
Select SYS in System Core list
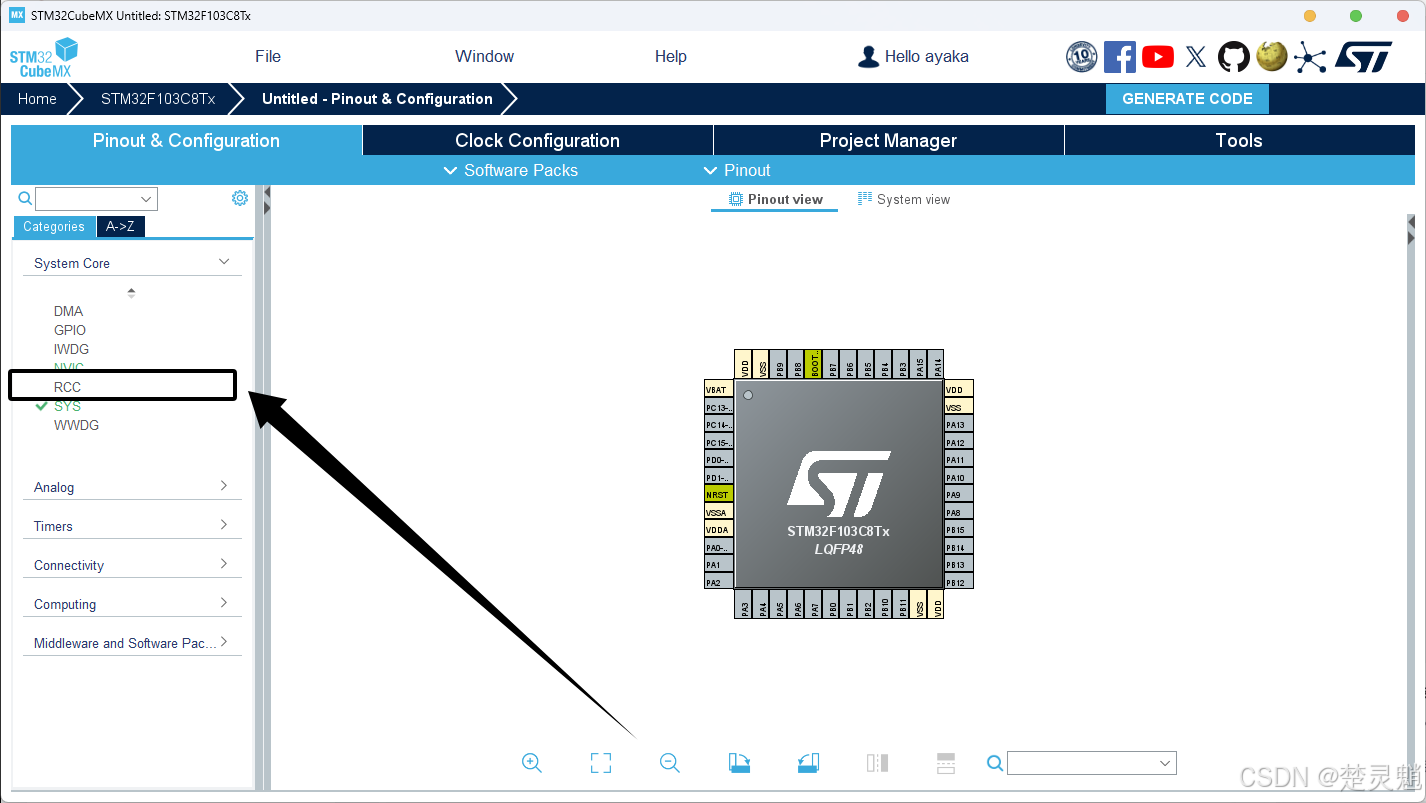pos(68,406)
